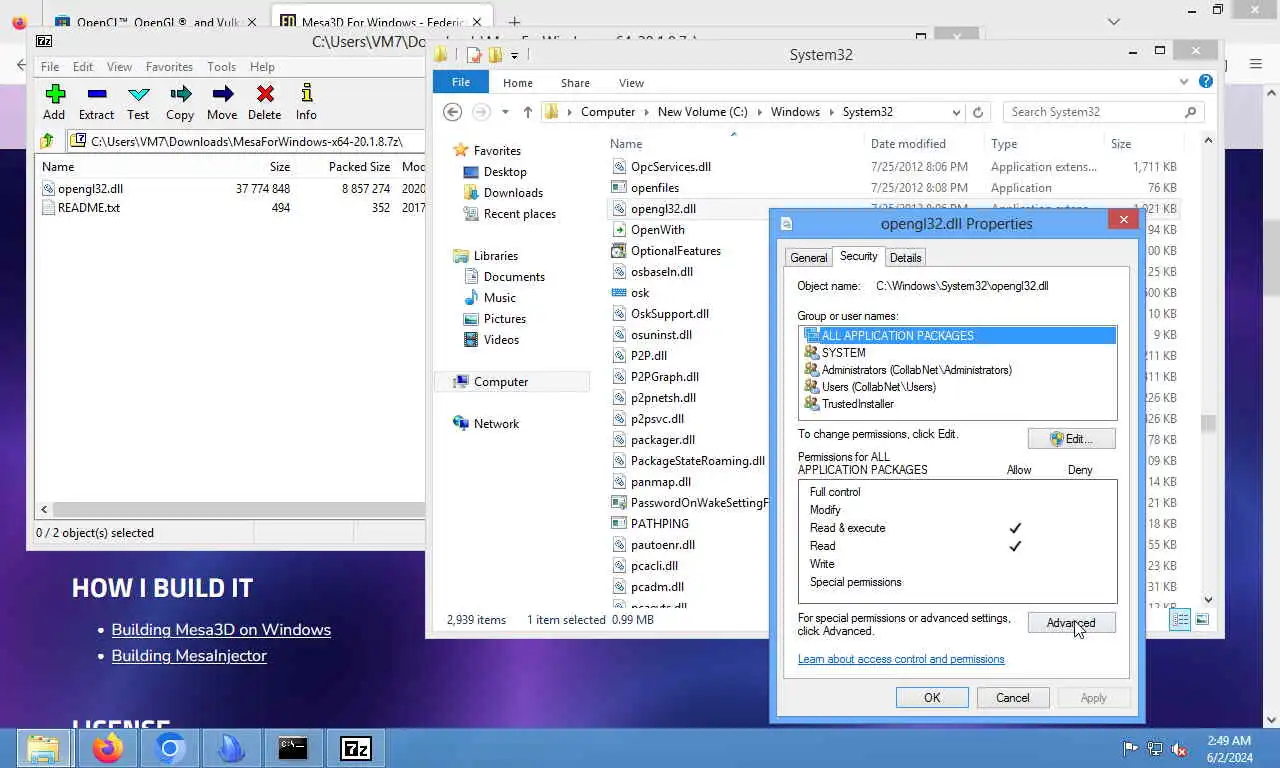1280x768 pixels.
Task: Click the Explorer Up one level arrow
Action: [x=528, y=112]
